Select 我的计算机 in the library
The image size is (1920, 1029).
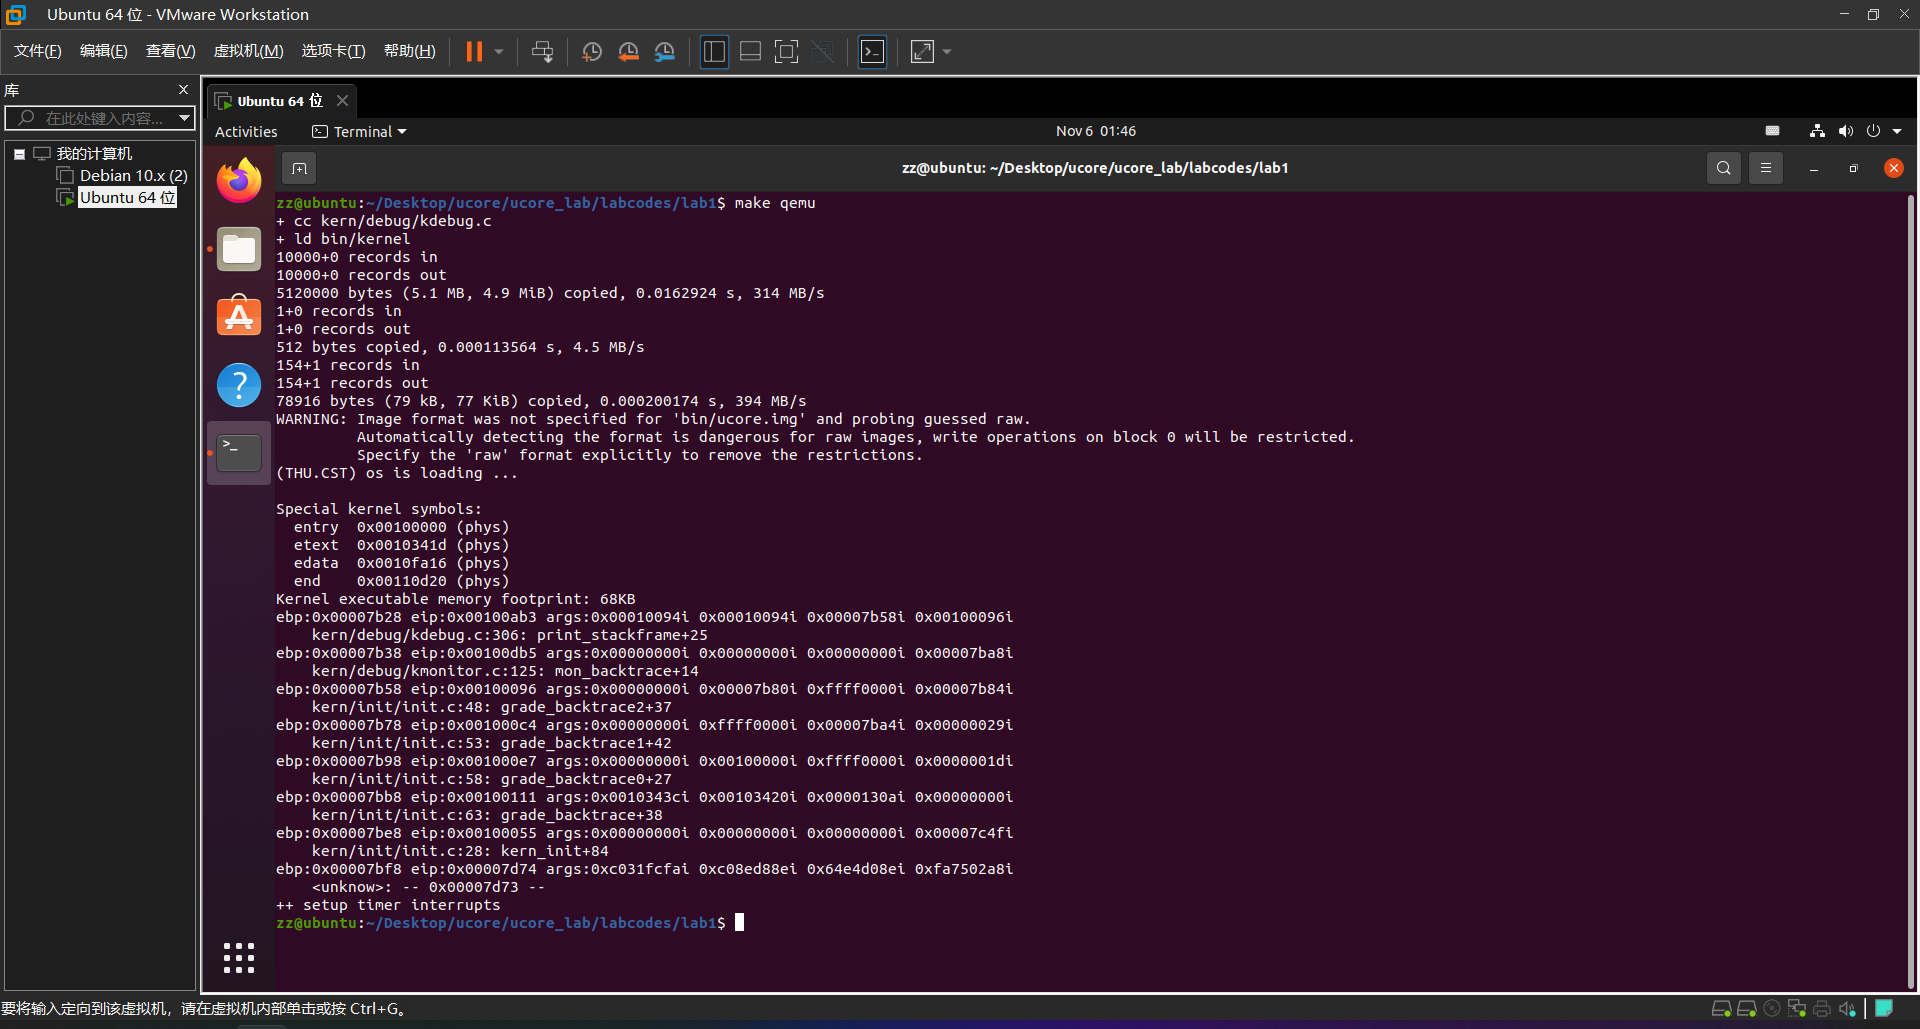(x=94, y=154)
